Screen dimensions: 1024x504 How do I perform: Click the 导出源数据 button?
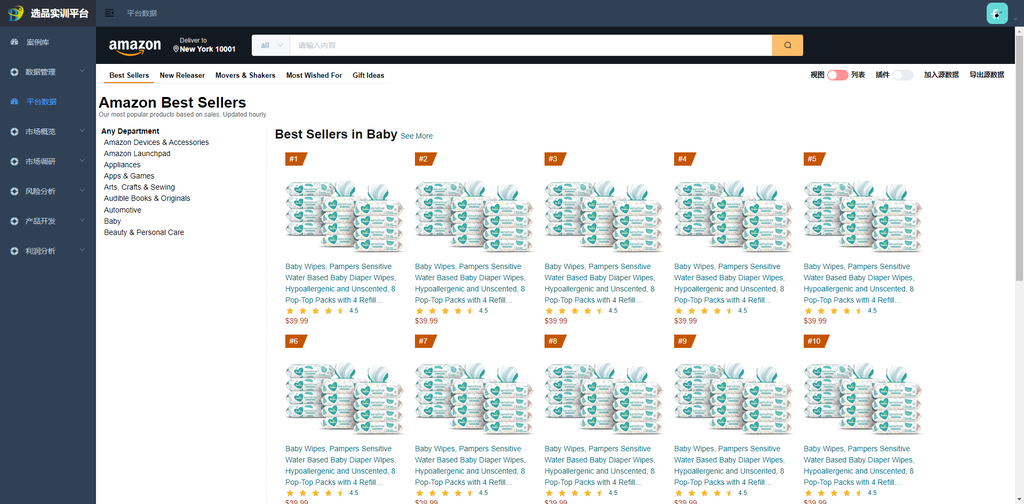987,75
